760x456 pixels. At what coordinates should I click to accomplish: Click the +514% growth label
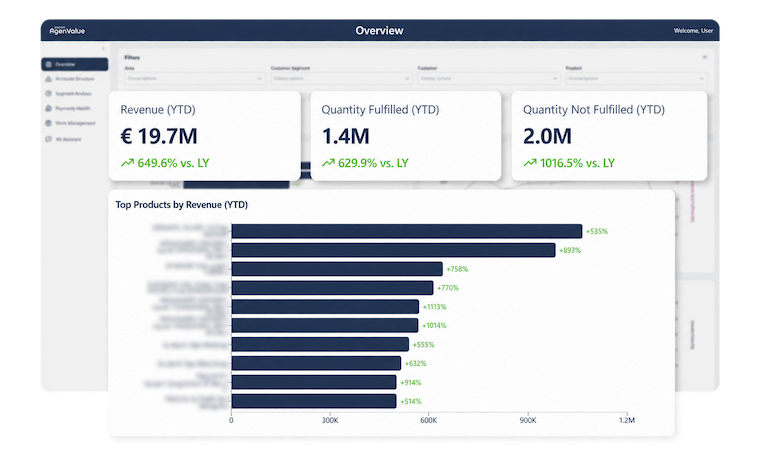coord(411,401)
